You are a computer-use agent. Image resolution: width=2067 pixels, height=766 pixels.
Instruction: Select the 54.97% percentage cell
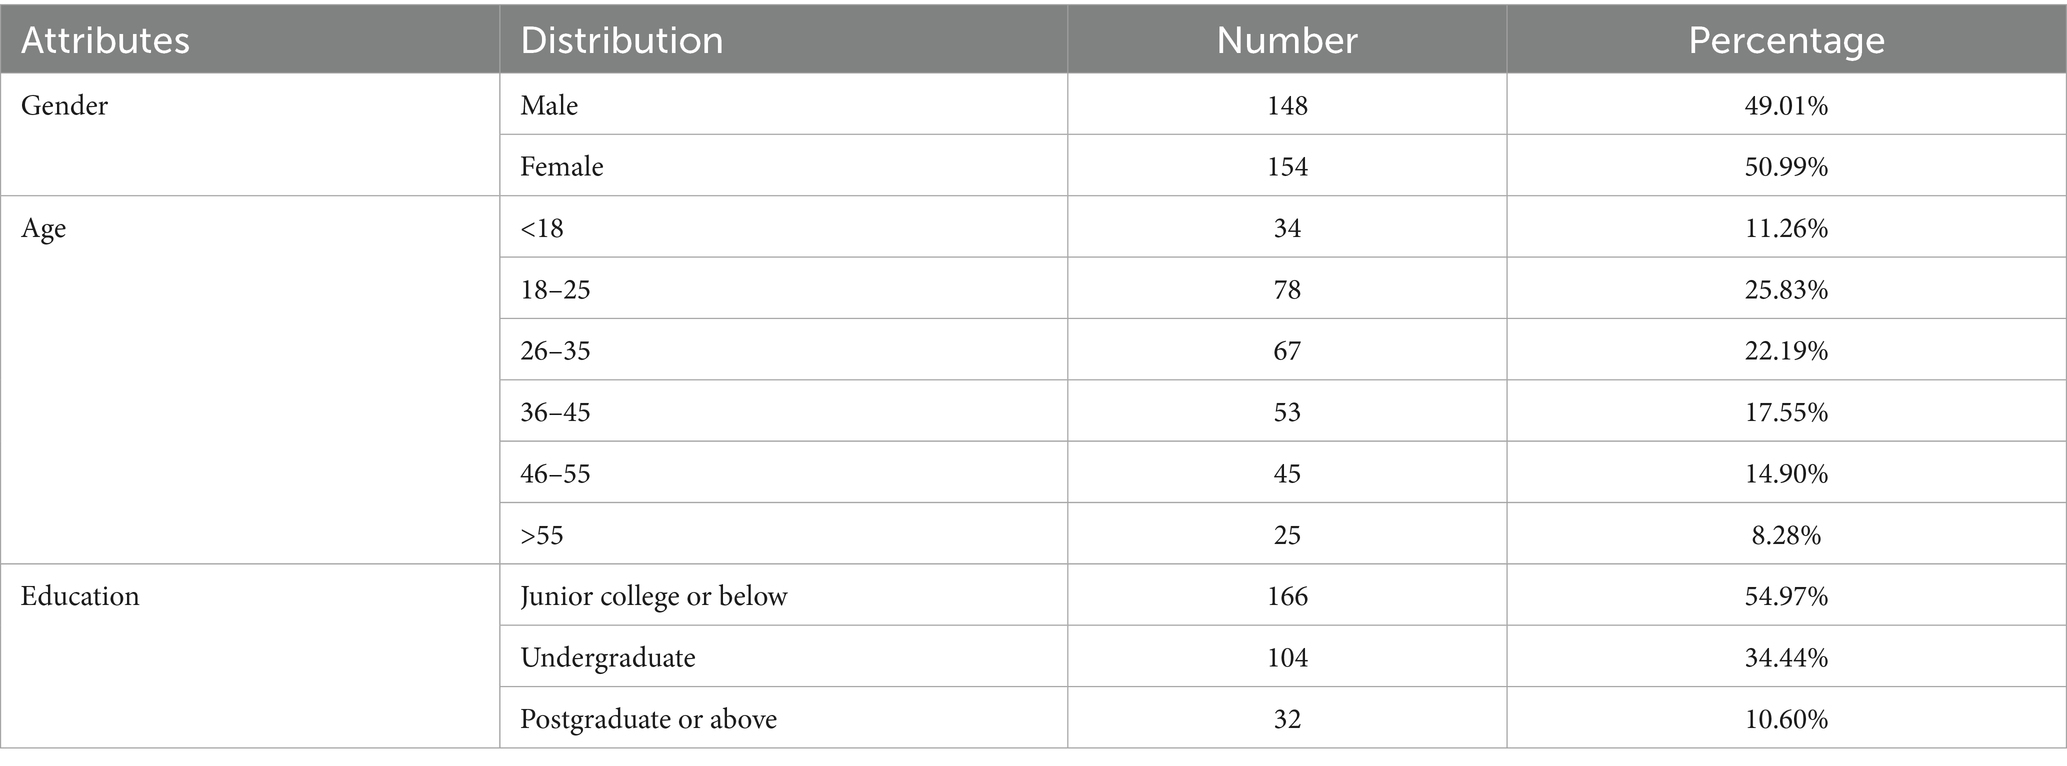click(1786, 596)
